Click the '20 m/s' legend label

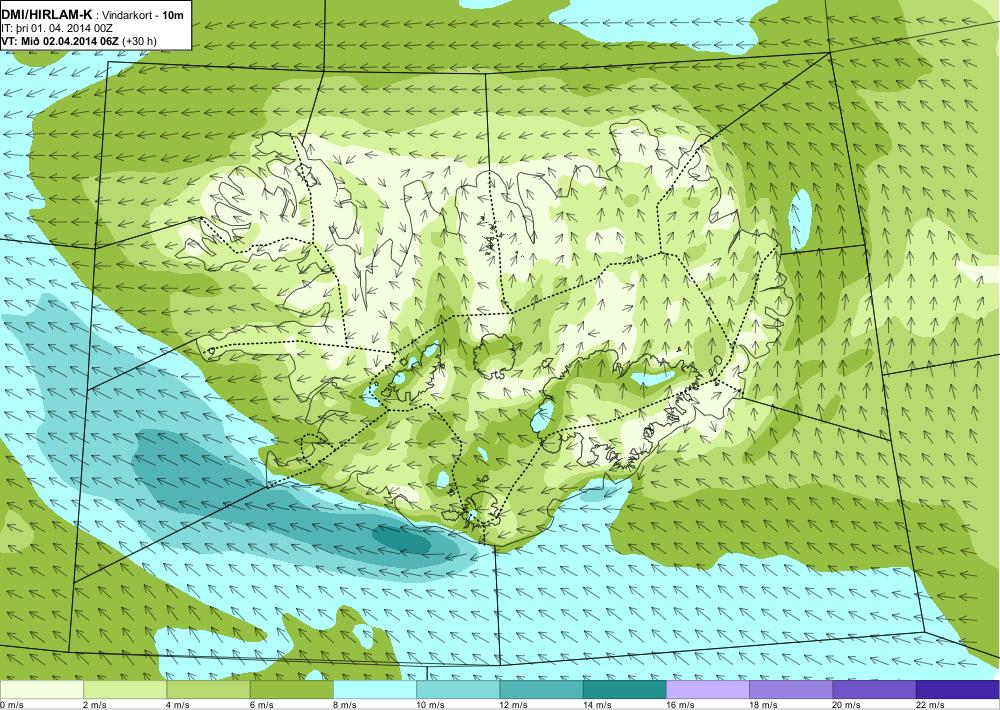tap(847, 705)
